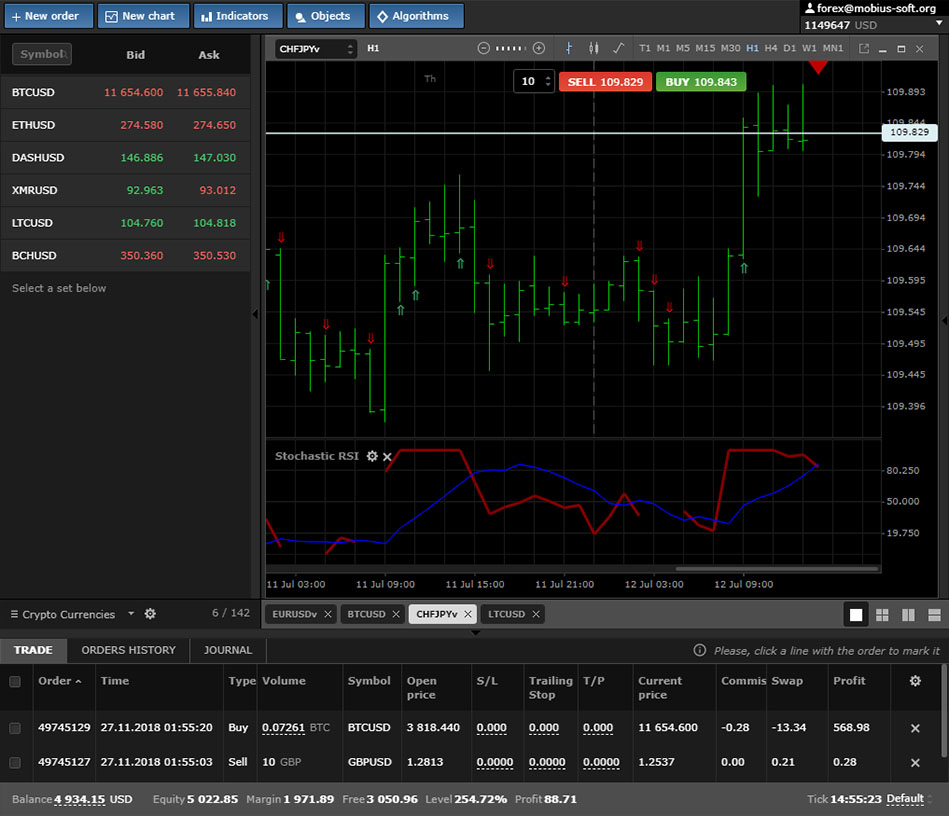This screenshot has width=949, height=816.
Task: Select the candlestick chart type icon
Action: 593,48
